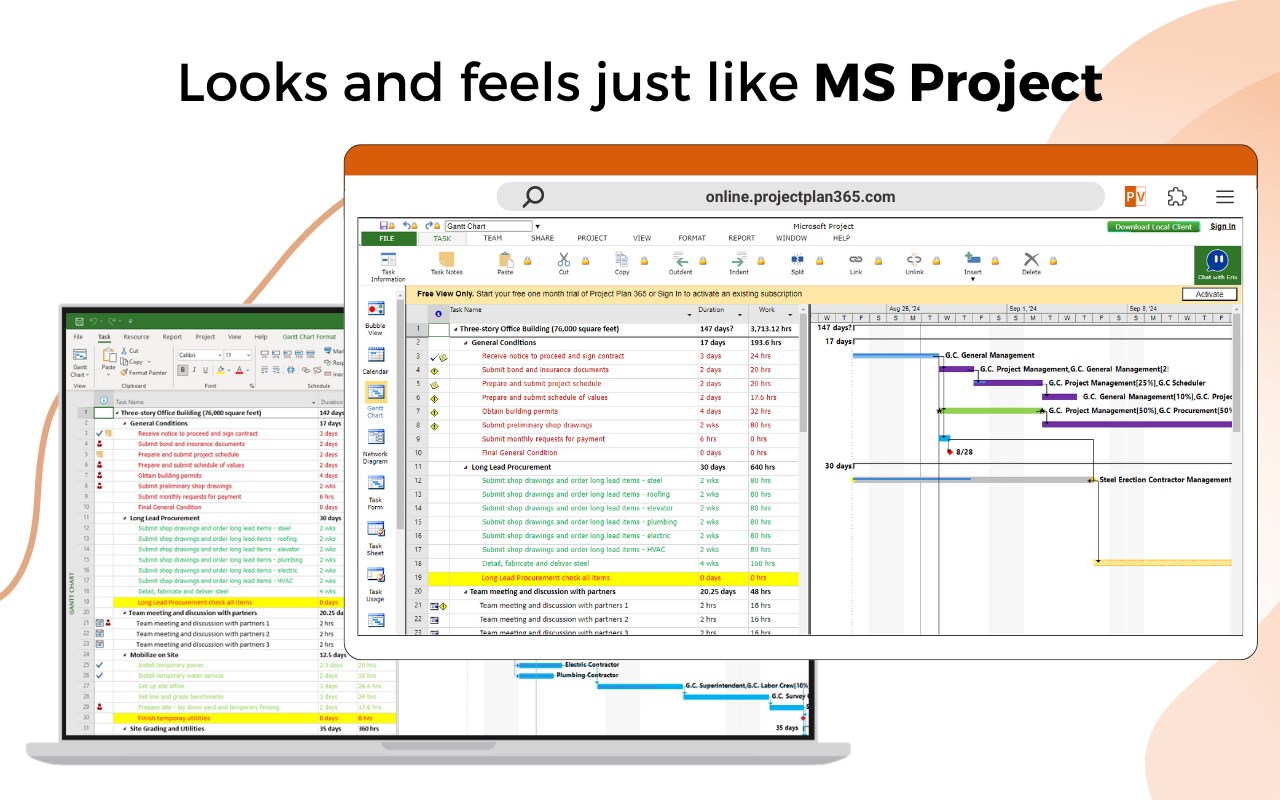Select task 'Obtain building permits' in browser

pyautogui.click(x=520, y=411)
